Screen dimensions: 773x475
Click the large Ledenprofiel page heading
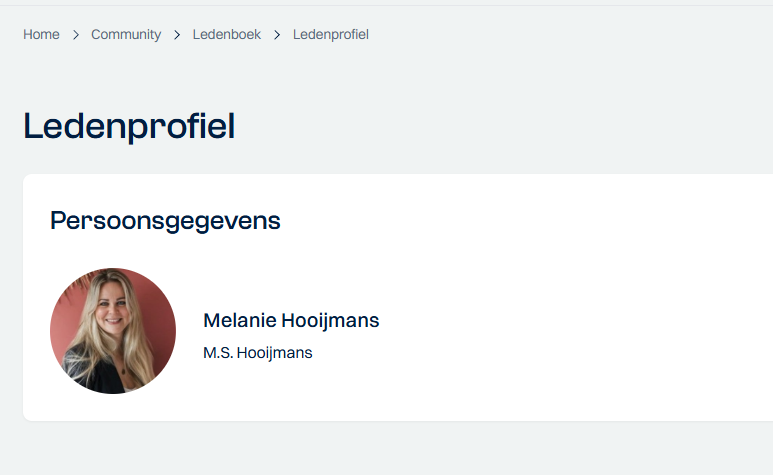click(129, 127)
